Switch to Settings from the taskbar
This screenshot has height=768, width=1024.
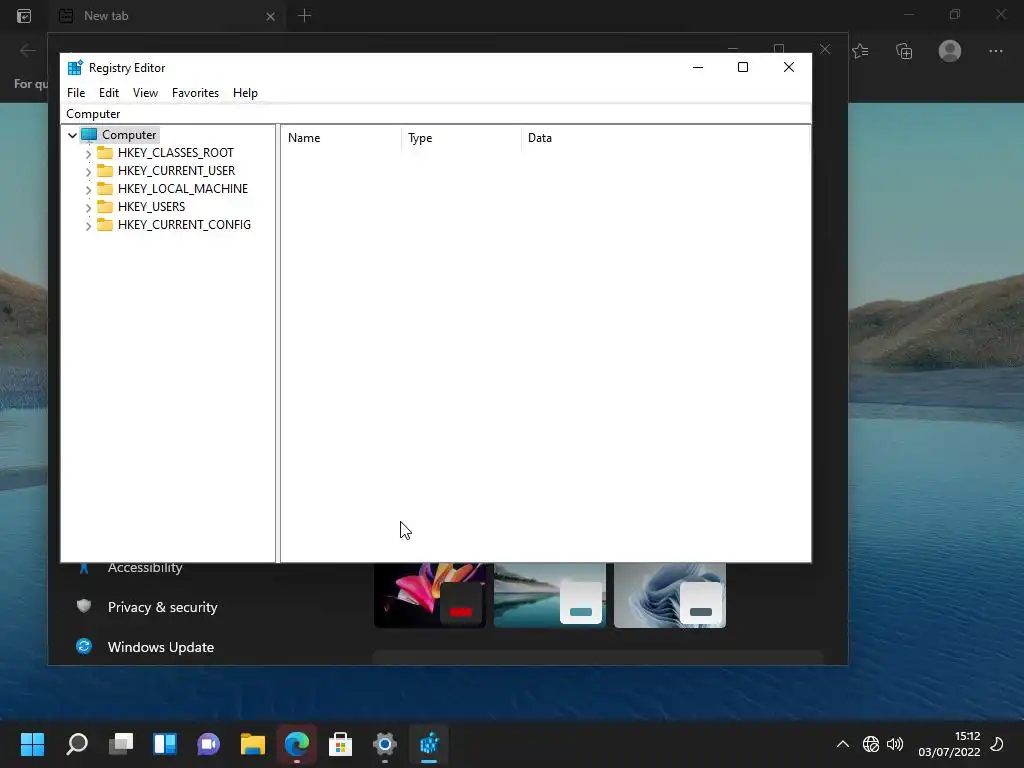[x=385, y=744]
